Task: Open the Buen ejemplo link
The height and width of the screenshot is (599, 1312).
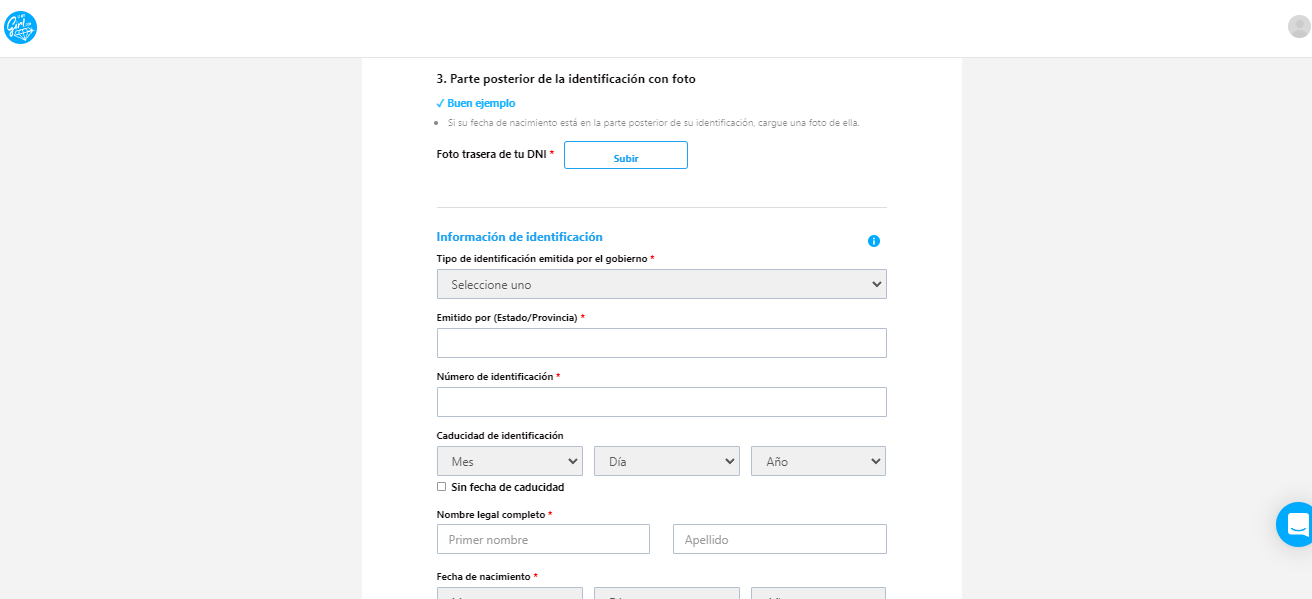Action: (x=476, y=103)
